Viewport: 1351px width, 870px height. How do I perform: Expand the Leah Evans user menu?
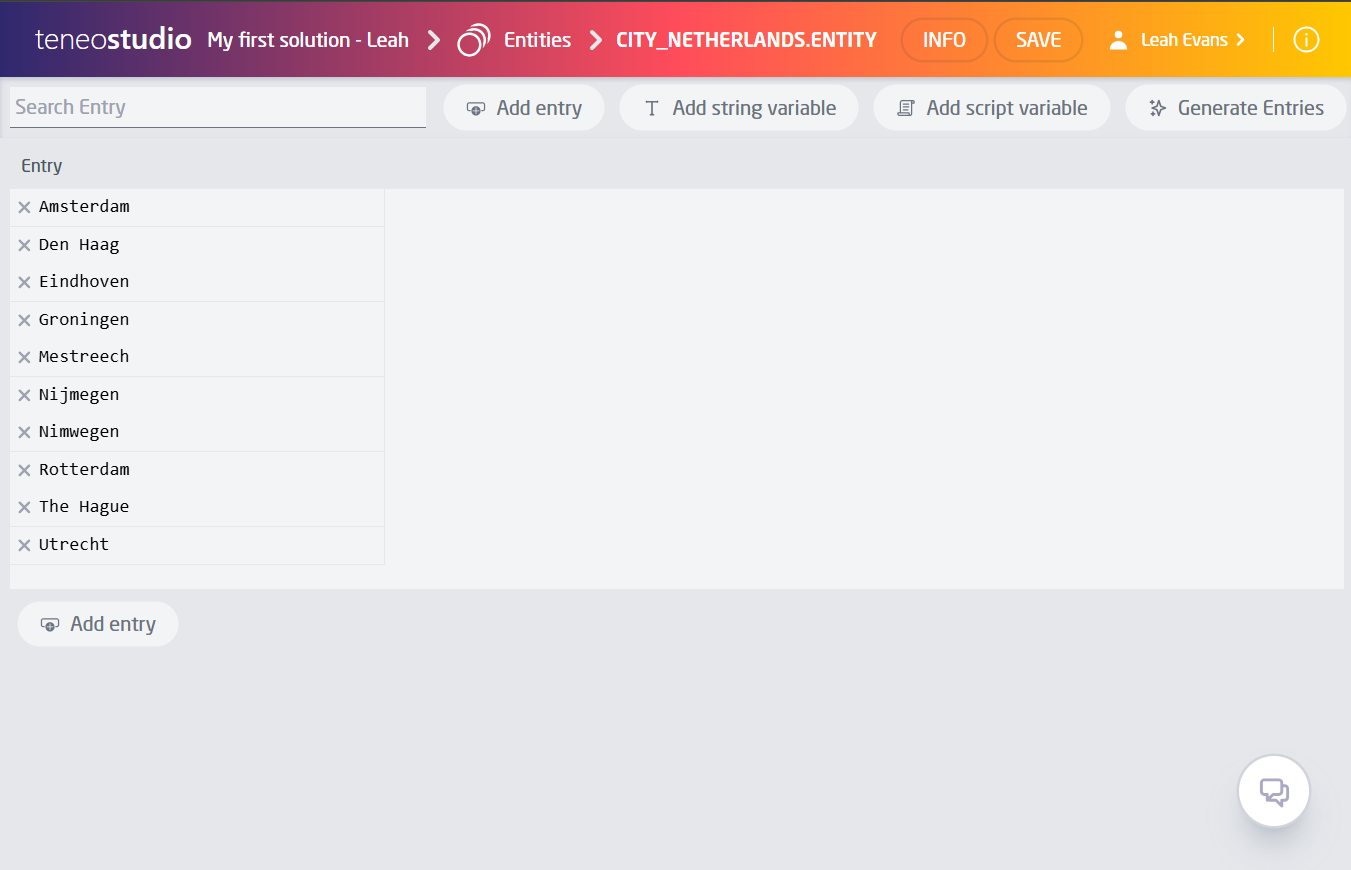tap(1180, 40)
